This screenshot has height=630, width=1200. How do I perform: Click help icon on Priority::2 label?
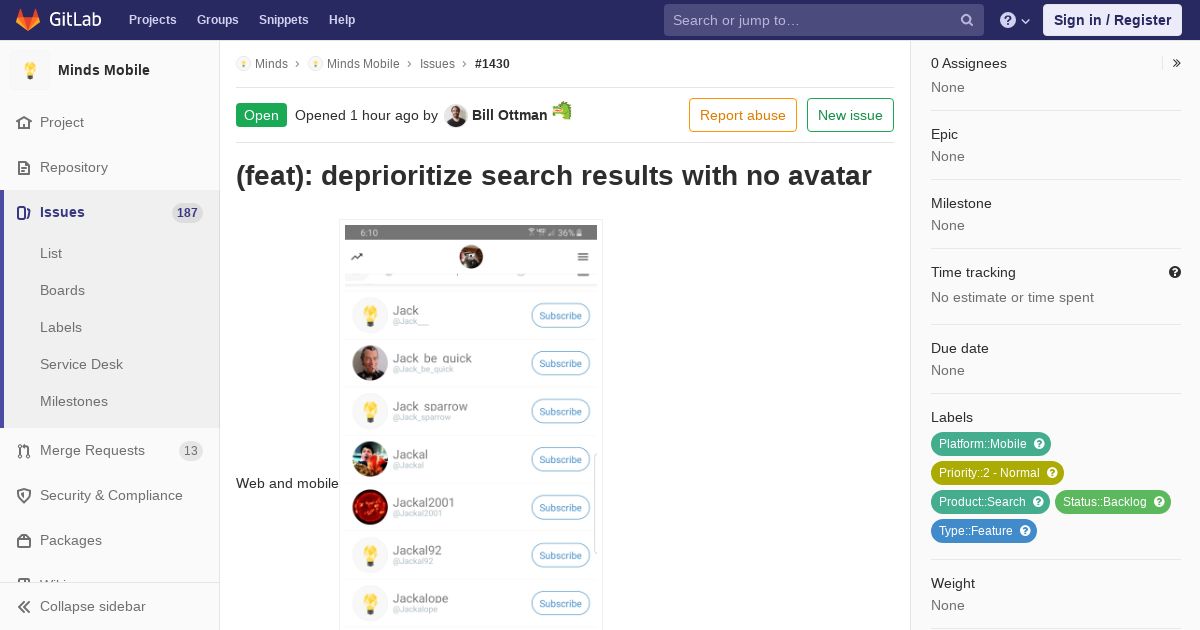(x=1053, y=473)
